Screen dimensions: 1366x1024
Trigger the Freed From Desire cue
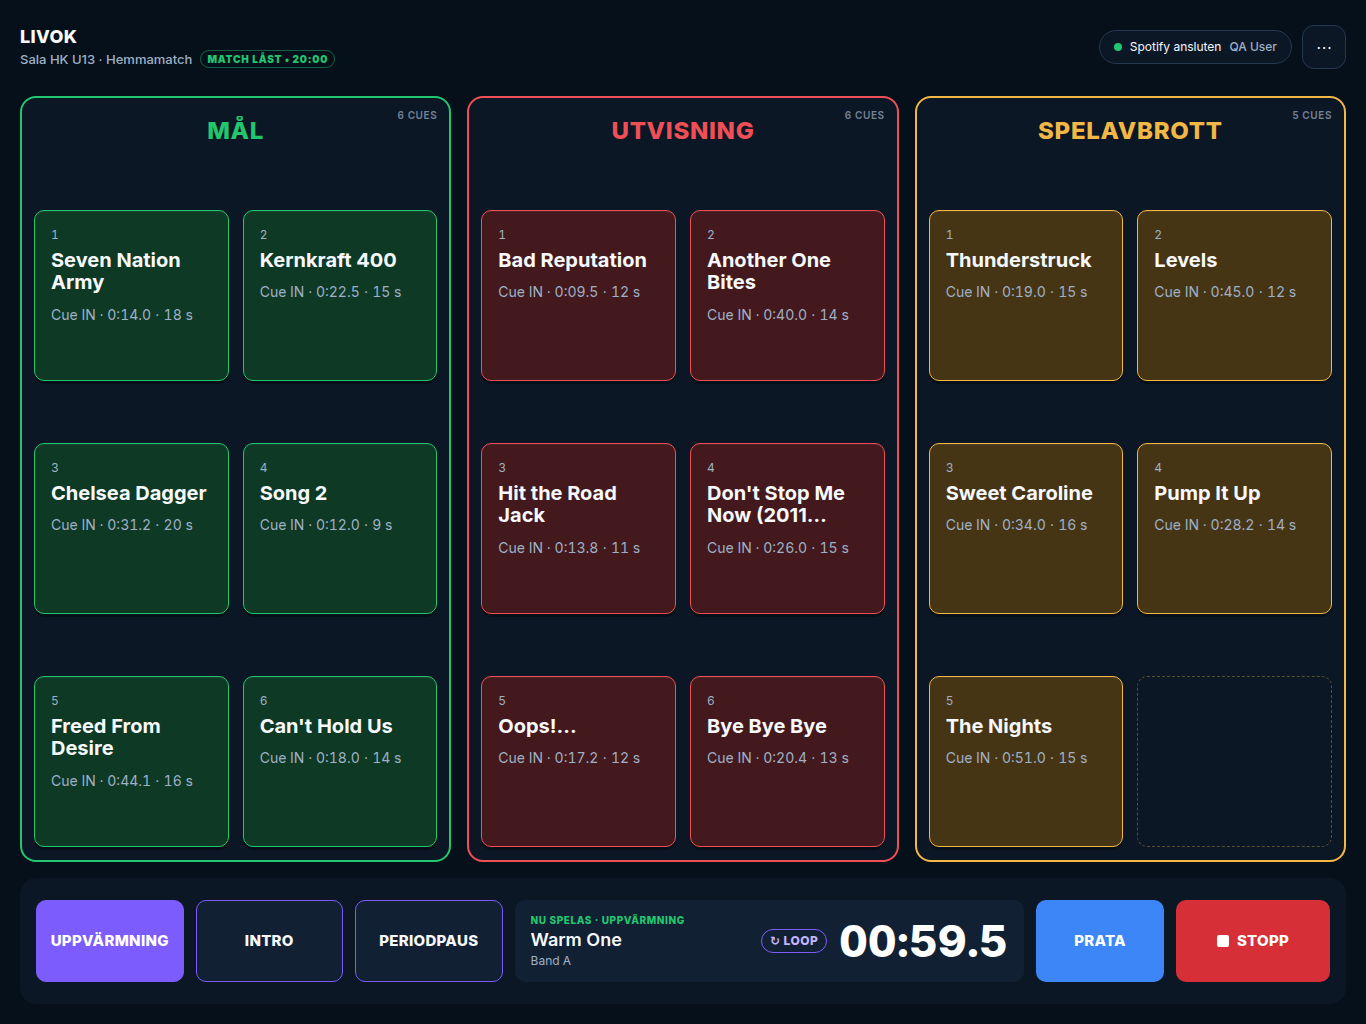pyautogui.click(x=131, y=762)
